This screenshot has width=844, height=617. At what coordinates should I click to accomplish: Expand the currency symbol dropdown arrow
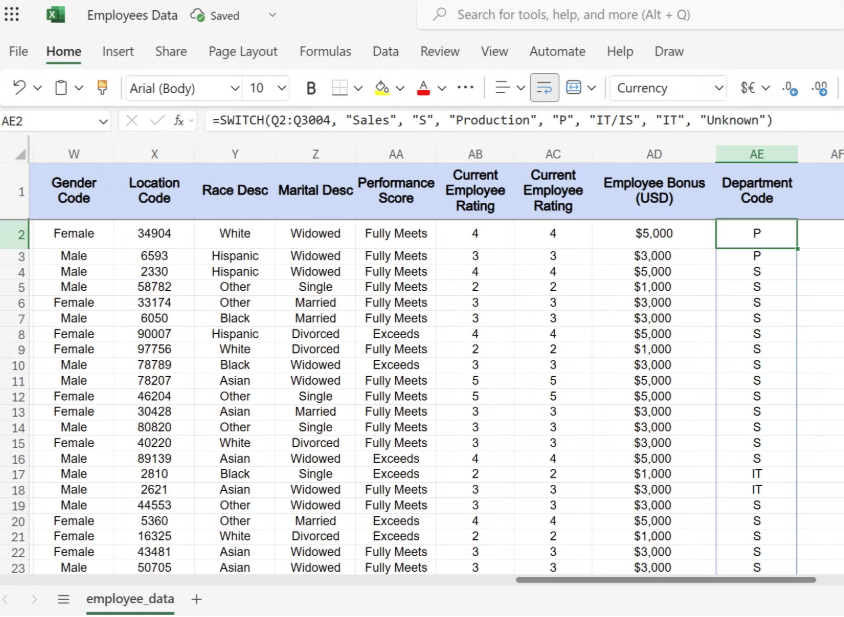point(765,88)
